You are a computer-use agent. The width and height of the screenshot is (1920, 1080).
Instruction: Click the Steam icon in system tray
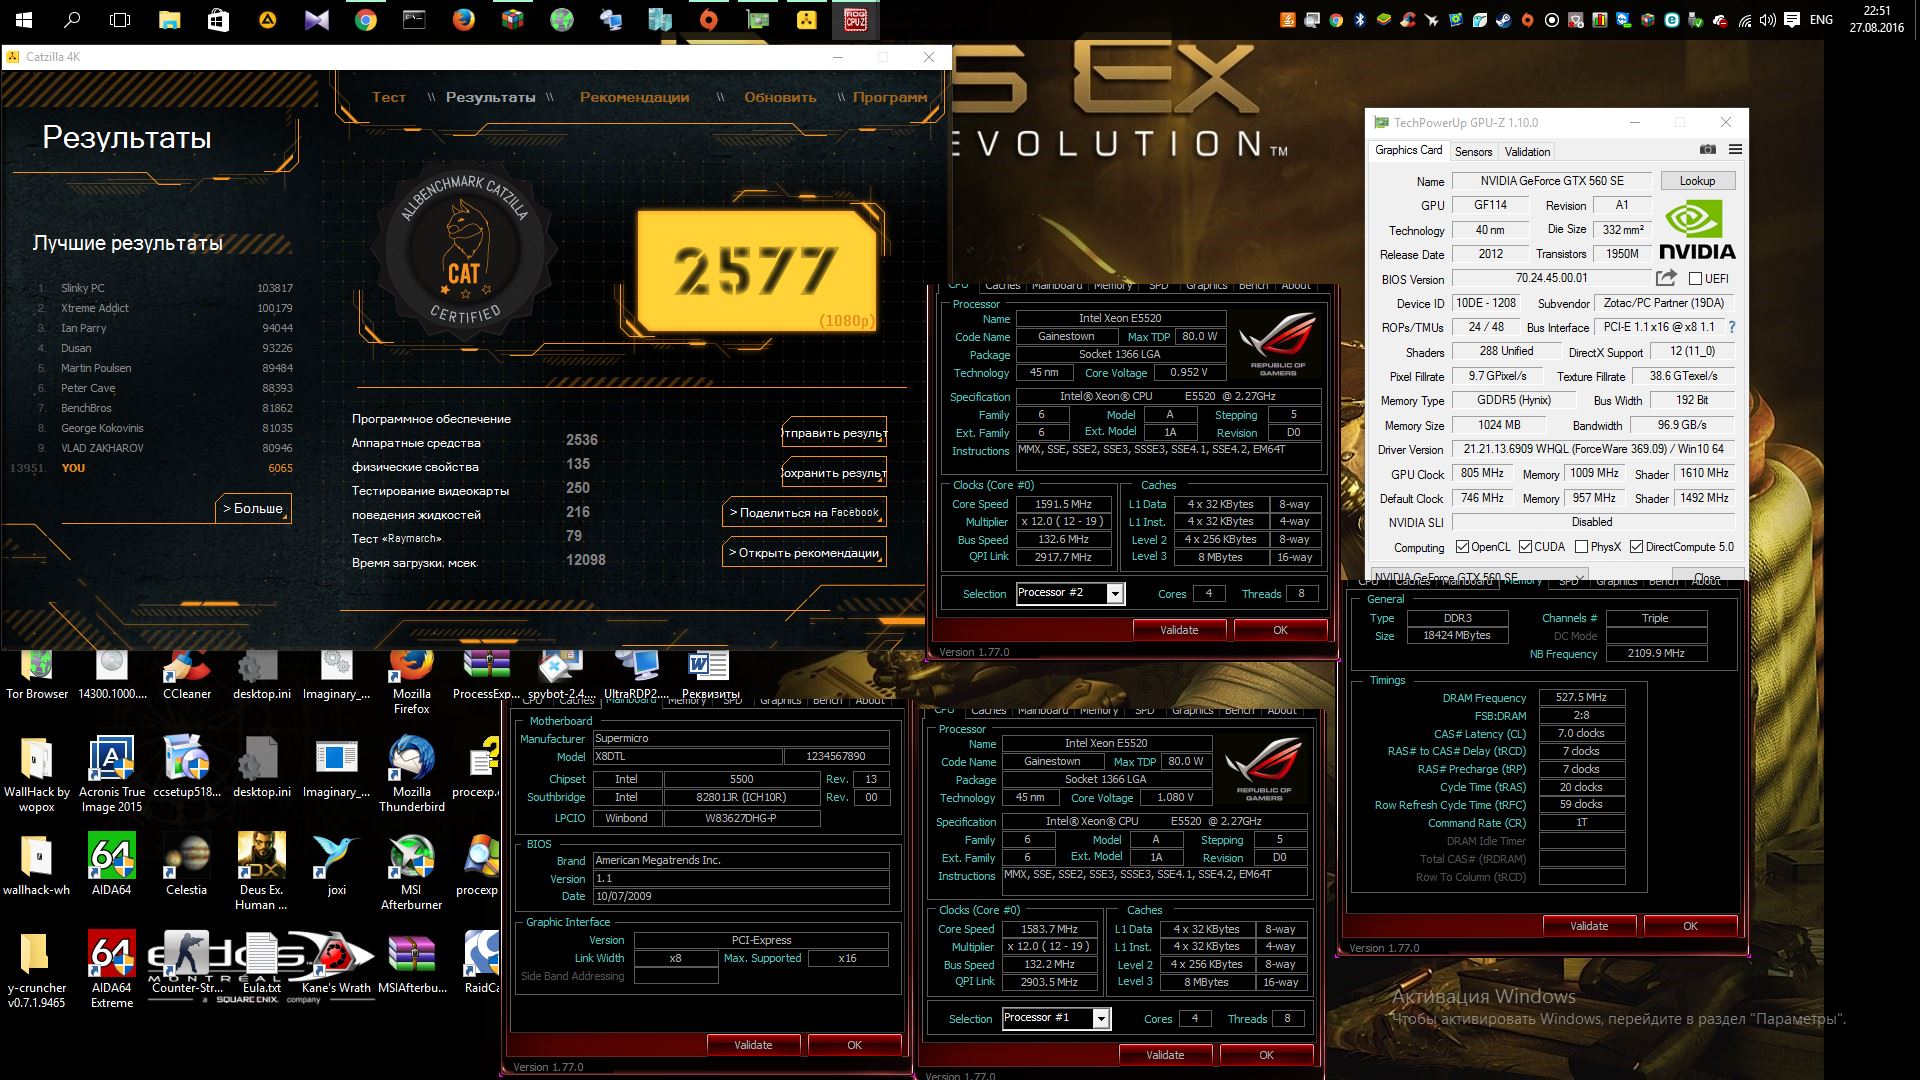click(x=1503, y=19)
